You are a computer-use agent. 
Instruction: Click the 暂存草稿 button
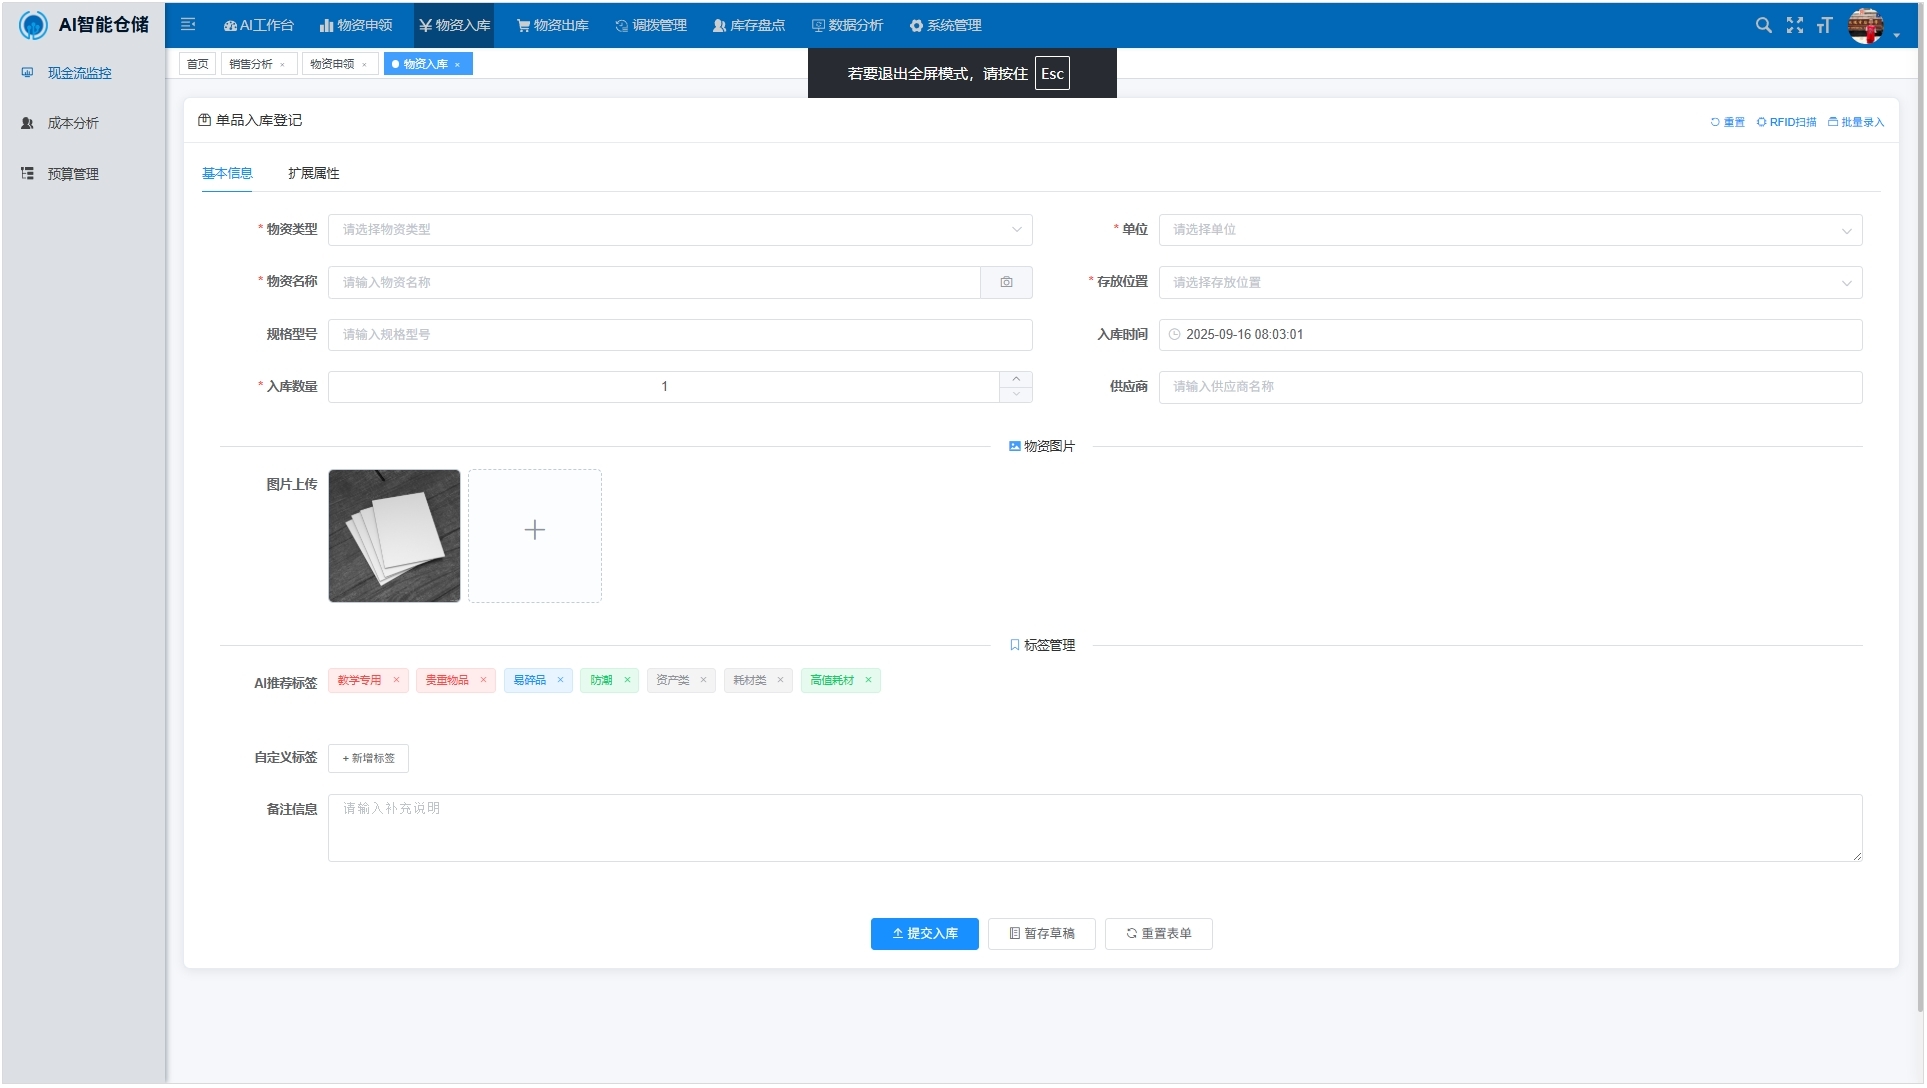coord(1041,933)
